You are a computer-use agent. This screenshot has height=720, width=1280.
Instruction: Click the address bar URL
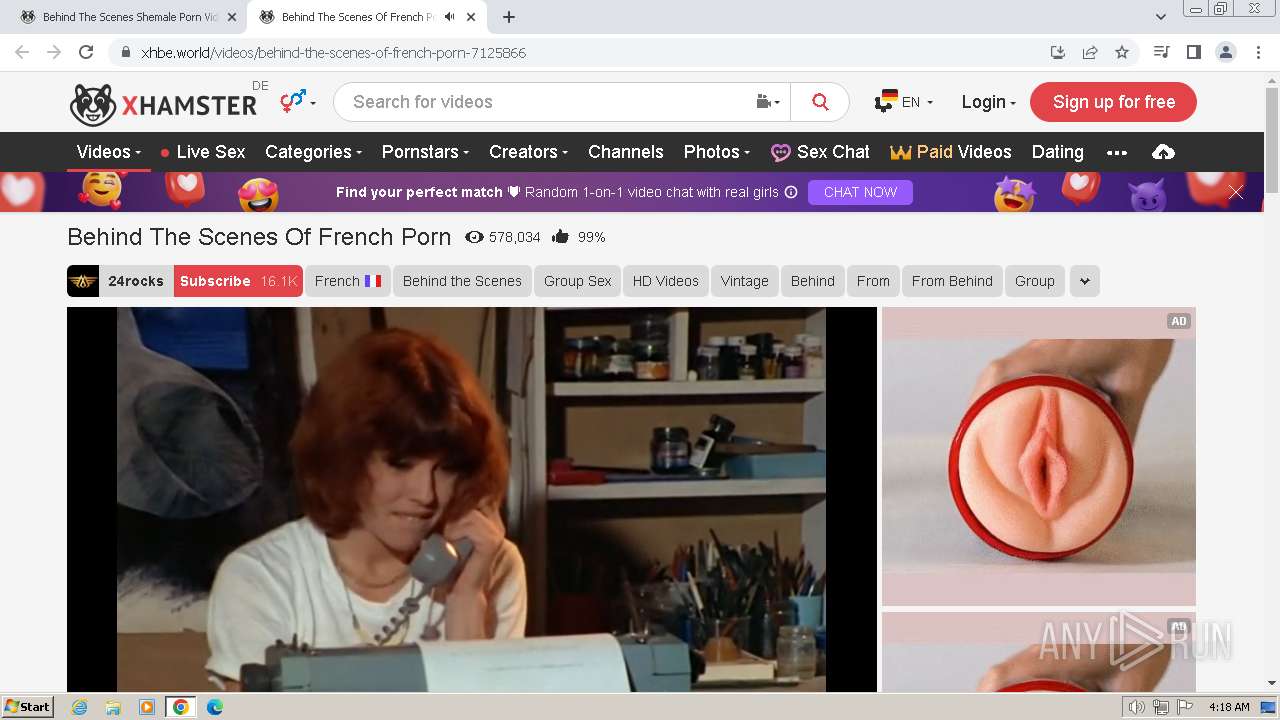point(333,53)
